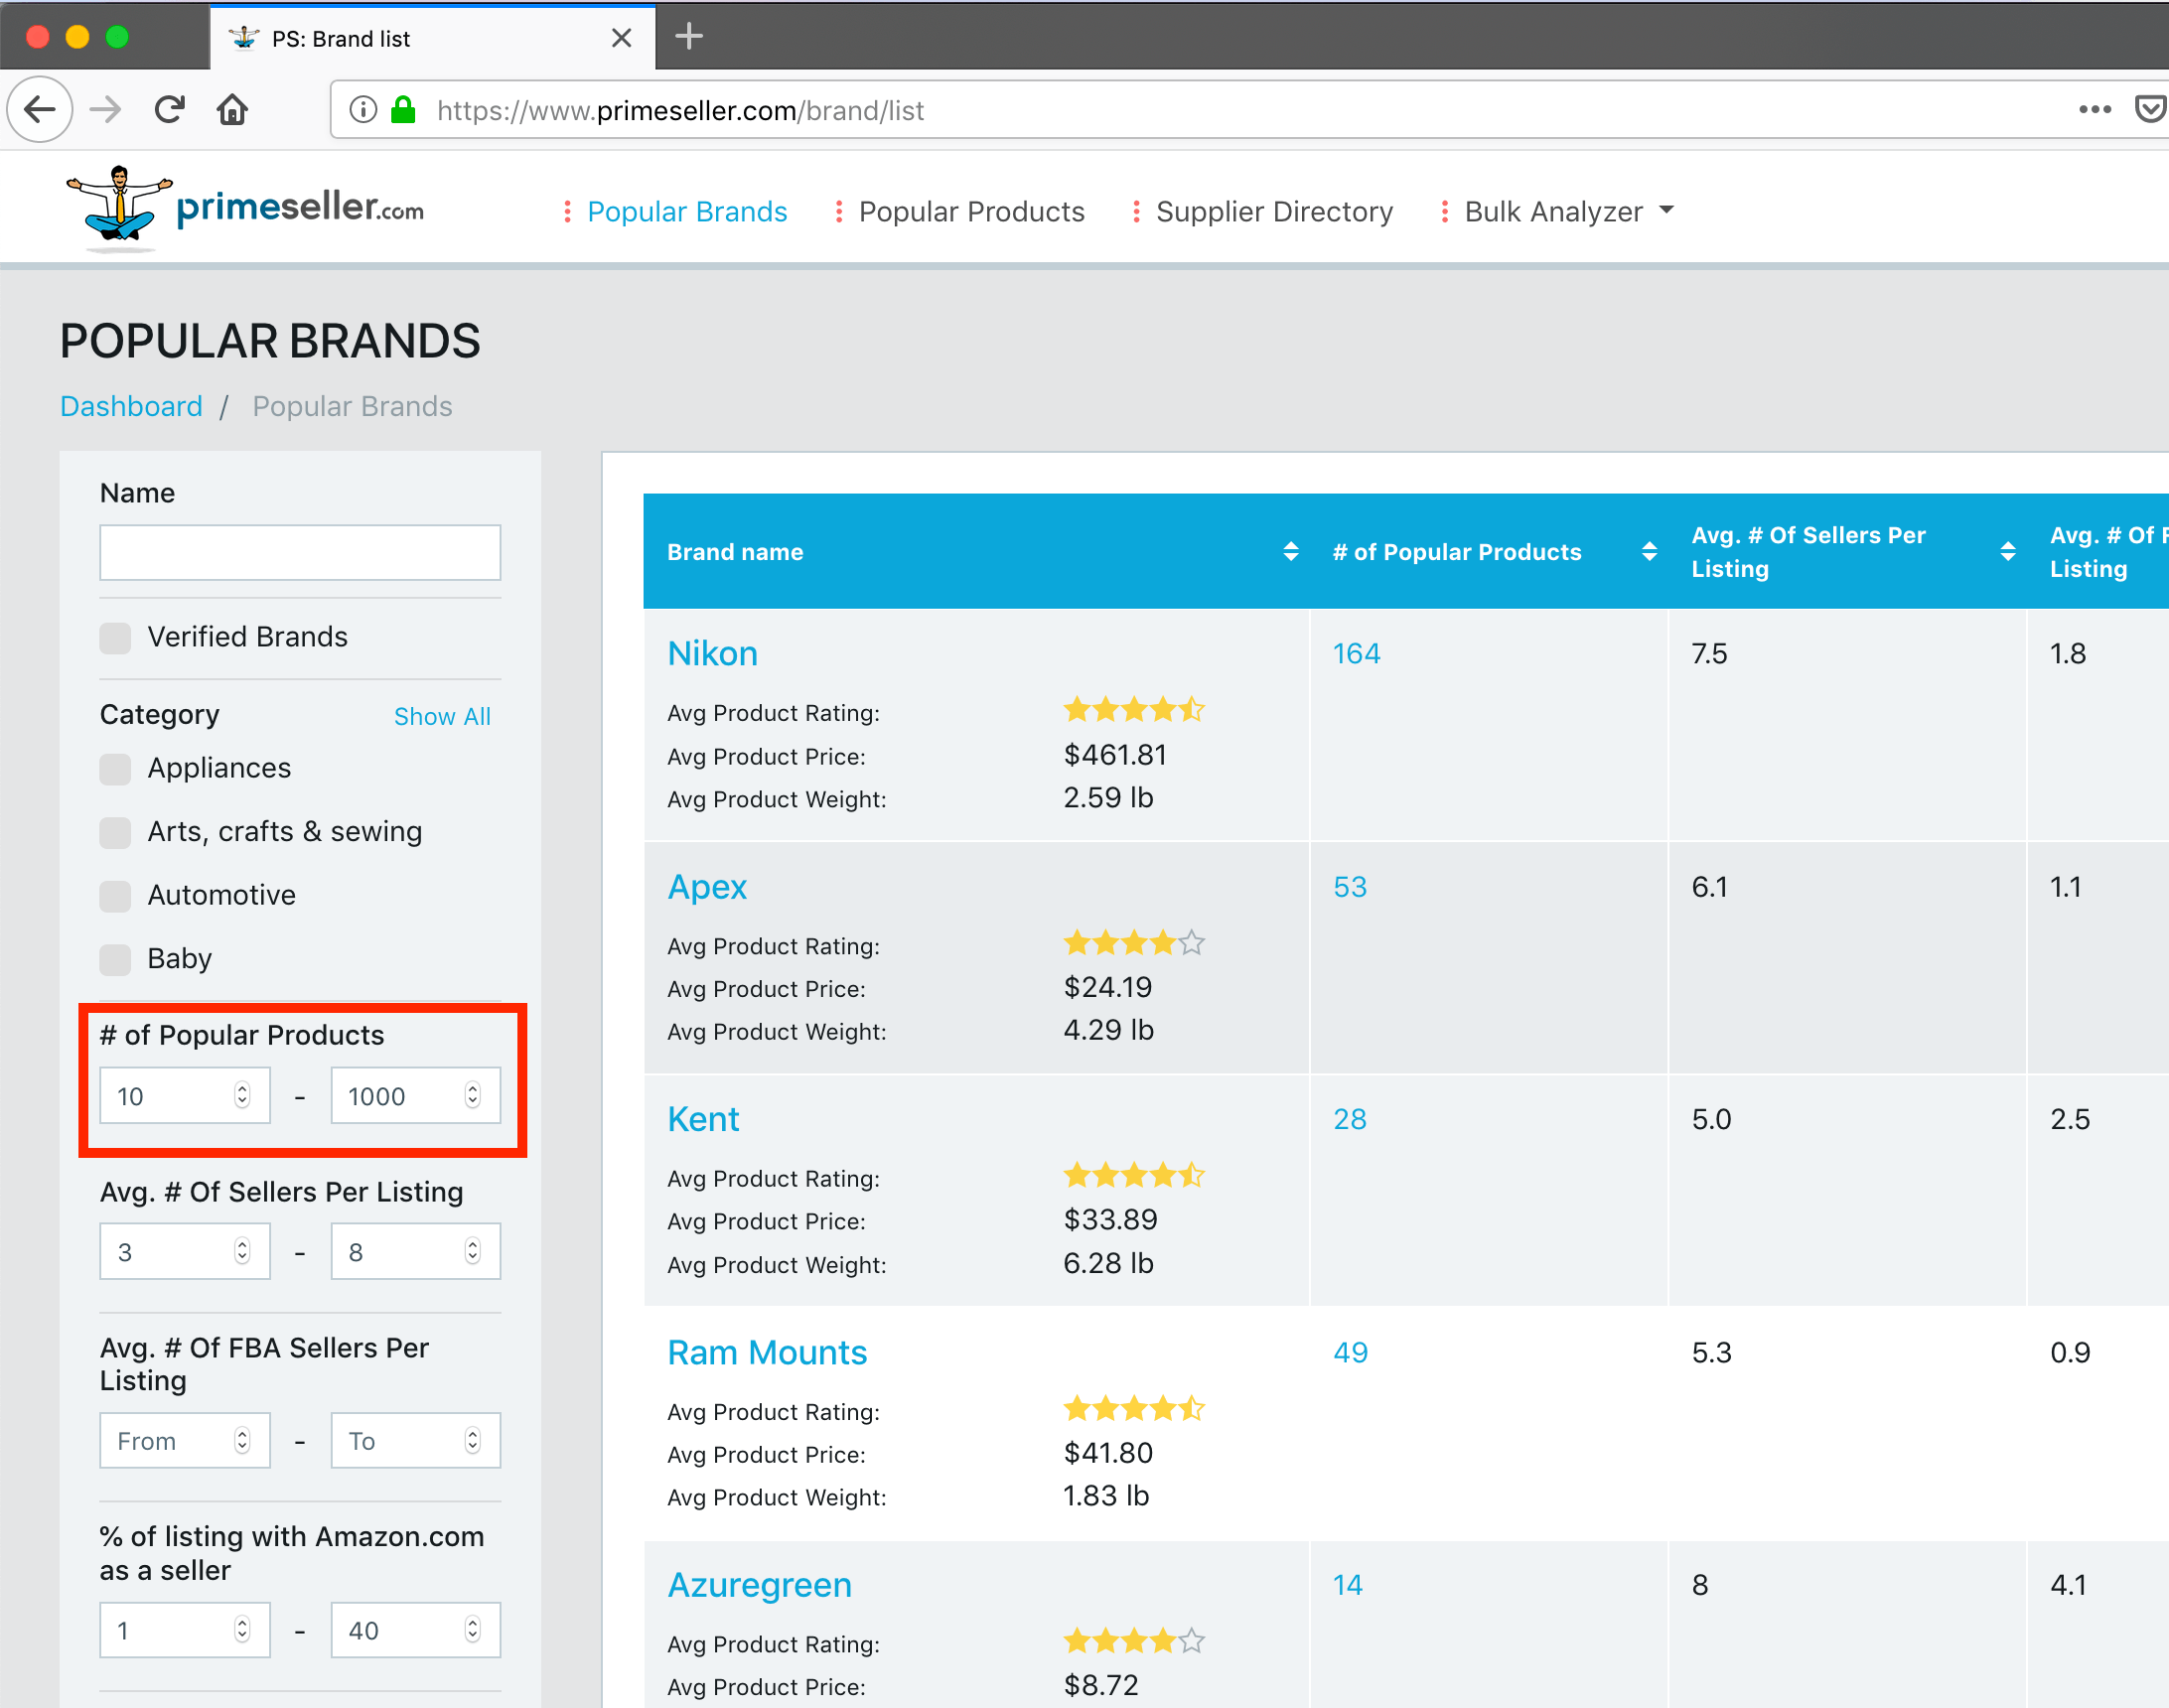Open the Ram Mounts brand link
The height and width of the screenshot is (1708, 2169).
point(767,1353)
